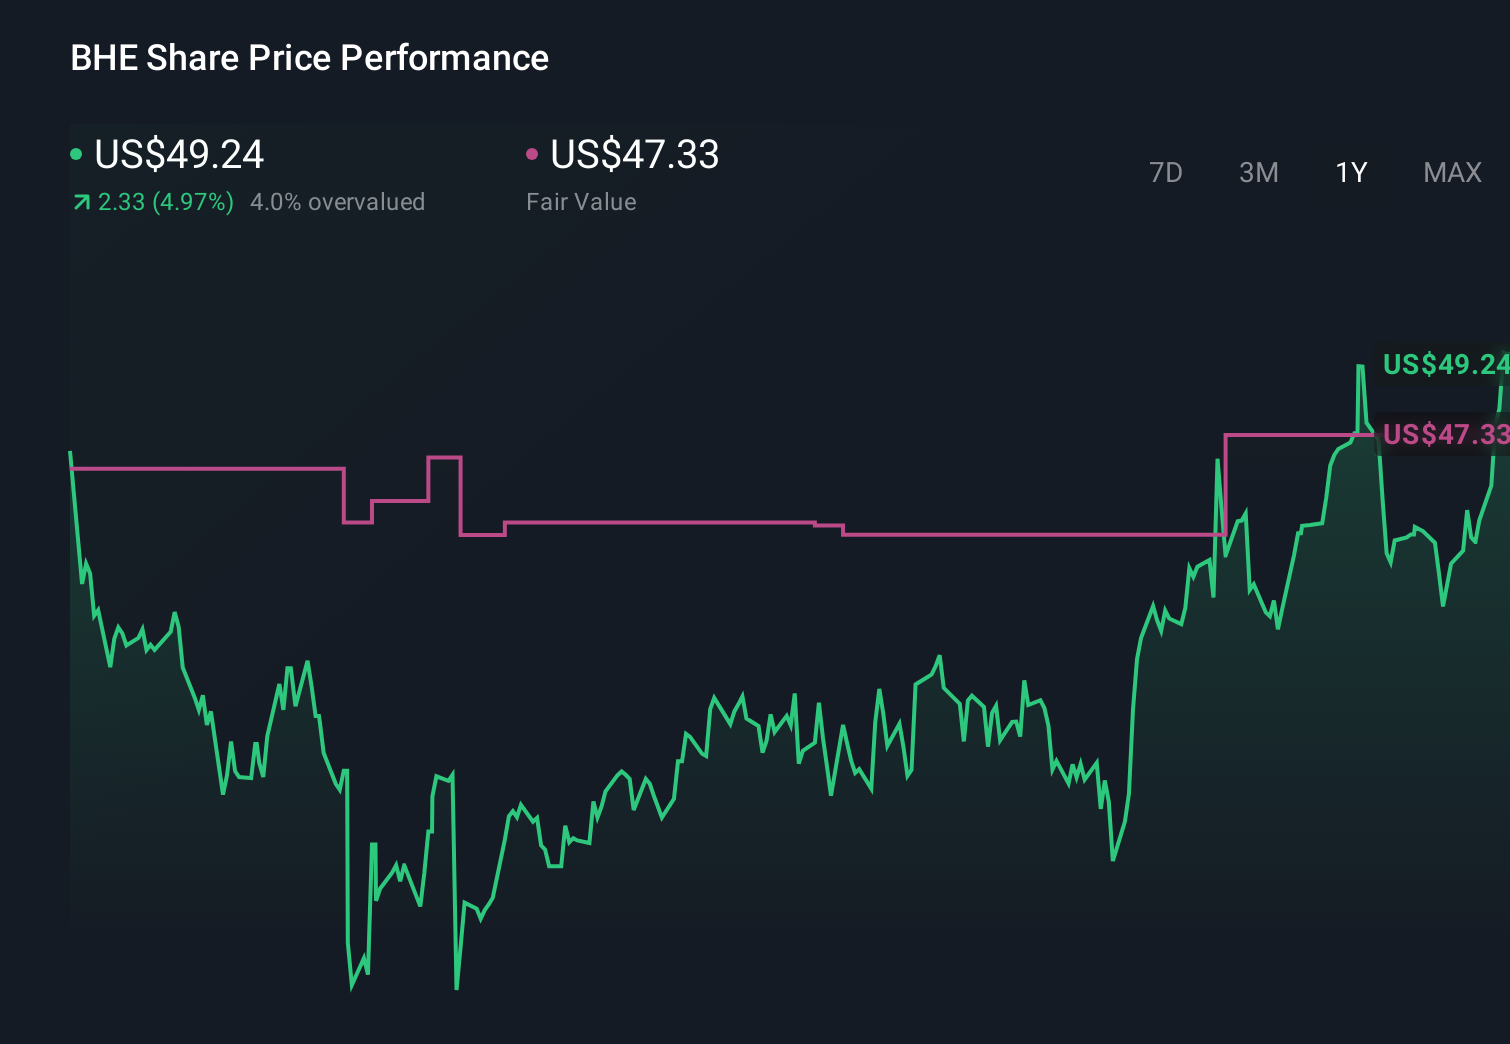Click the pink fair value line's raised step on left

click(x=444, y=458)
